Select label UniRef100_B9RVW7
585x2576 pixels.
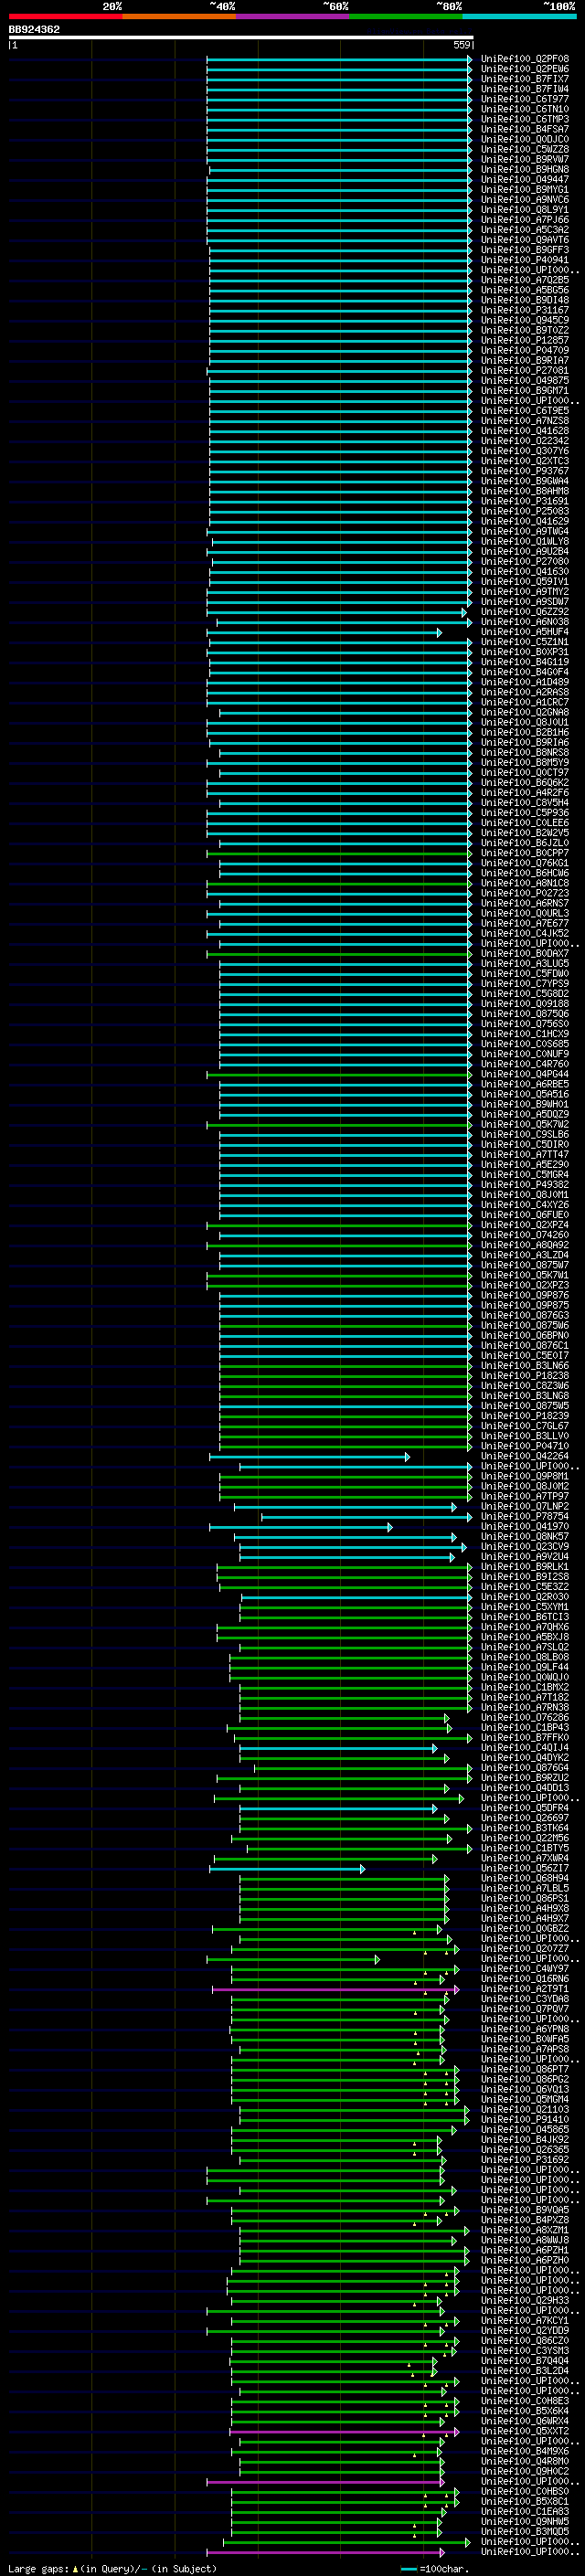pos(525,159)
